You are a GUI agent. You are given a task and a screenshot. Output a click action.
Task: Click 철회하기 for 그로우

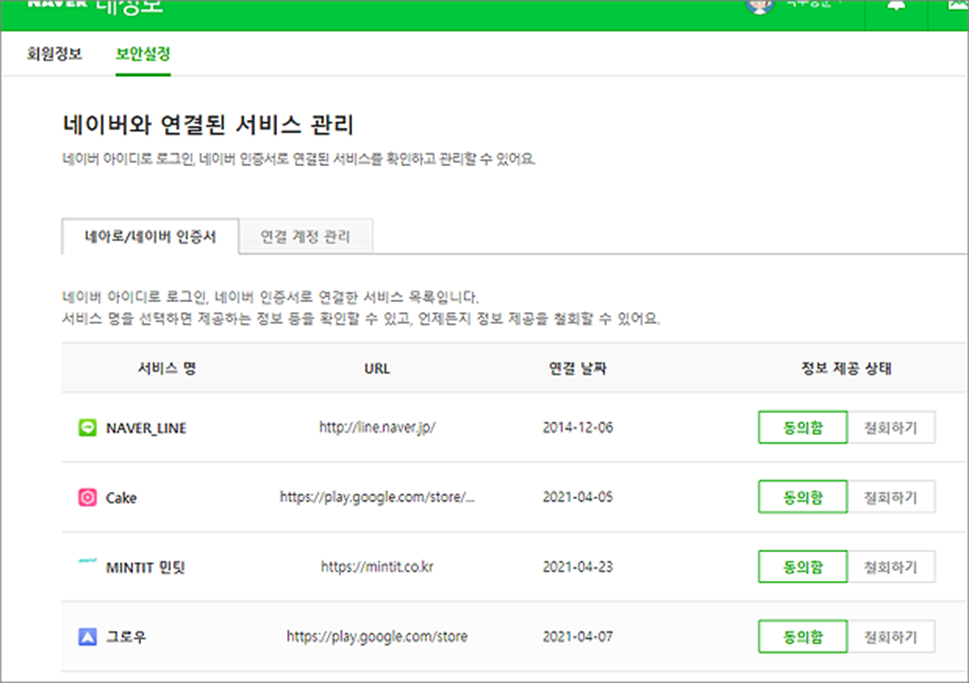click(x=891, y=637)
